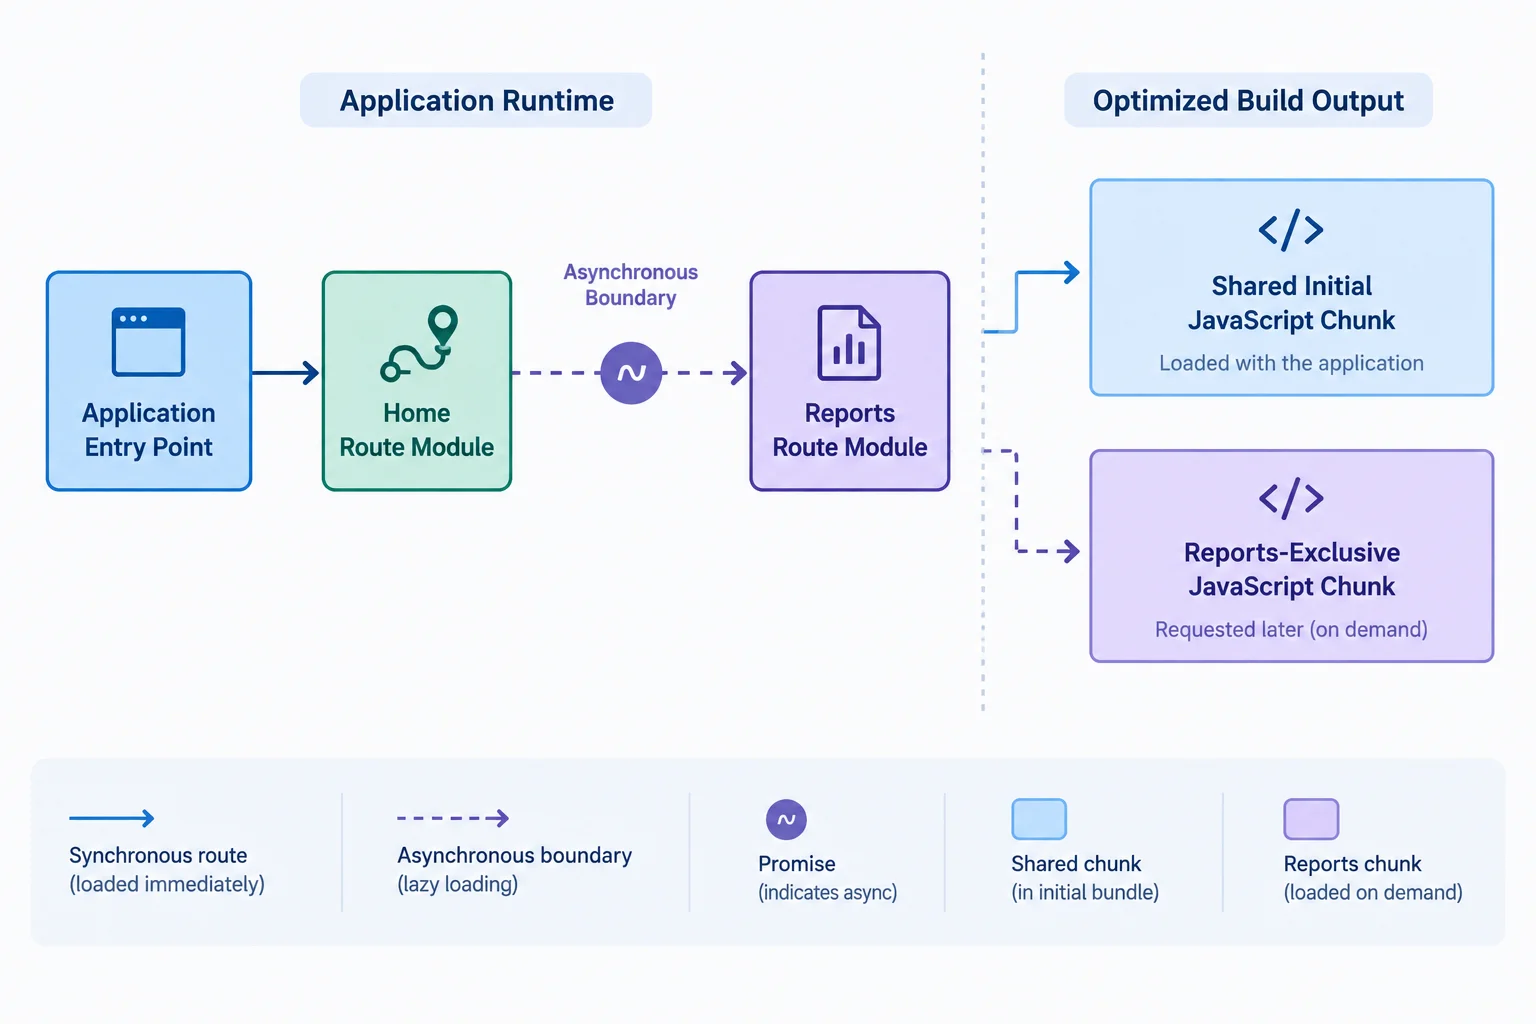Click the 'Promise' legend label
1536x1024 pixels.
797,864
